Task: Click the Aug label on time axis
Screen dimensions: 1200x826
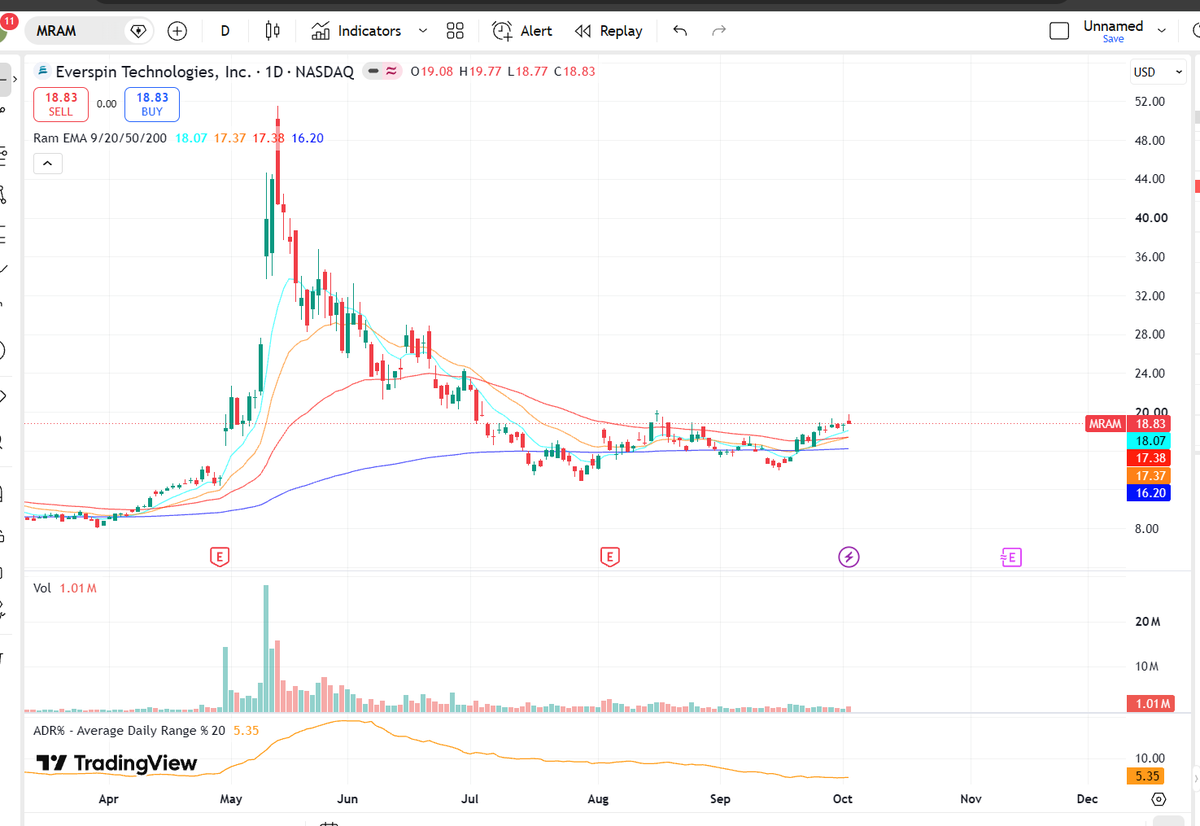Action: coord(597,799)
